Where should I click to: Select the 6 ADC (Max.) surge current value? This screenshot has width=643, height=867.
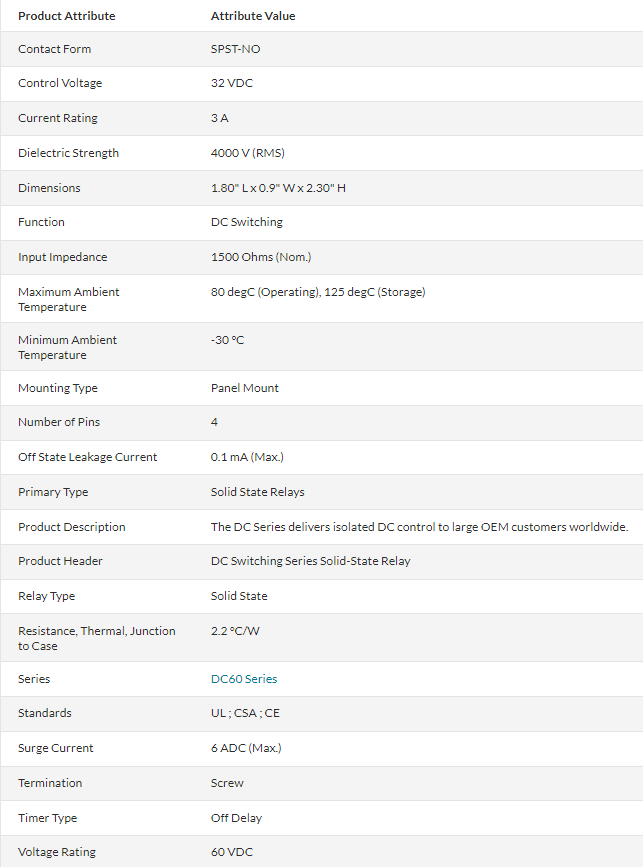point(246,748)
